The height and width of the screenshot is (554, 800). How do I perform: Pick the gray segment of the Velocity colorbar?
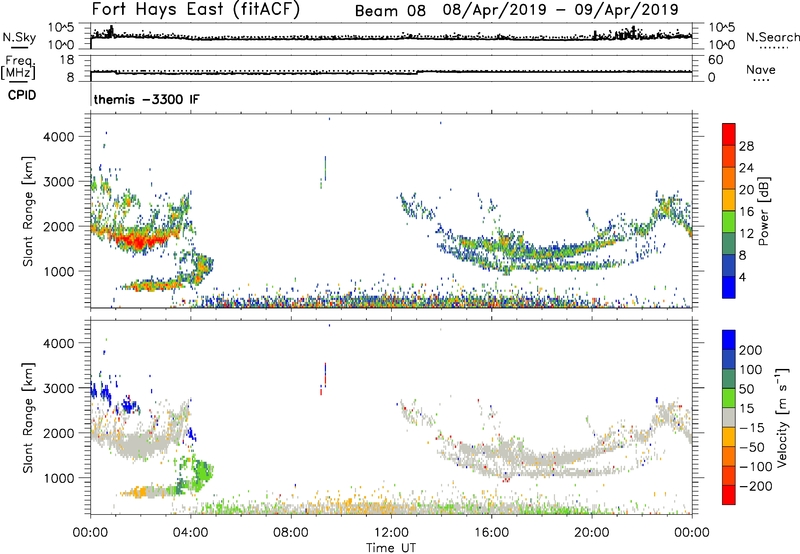[x=729, y=417]
